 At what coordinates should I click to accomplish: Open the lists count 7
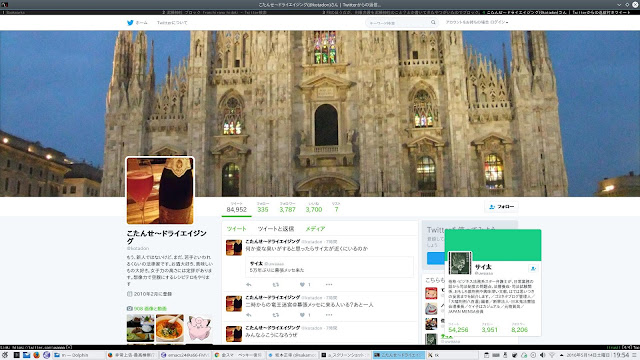click(336, 207)
